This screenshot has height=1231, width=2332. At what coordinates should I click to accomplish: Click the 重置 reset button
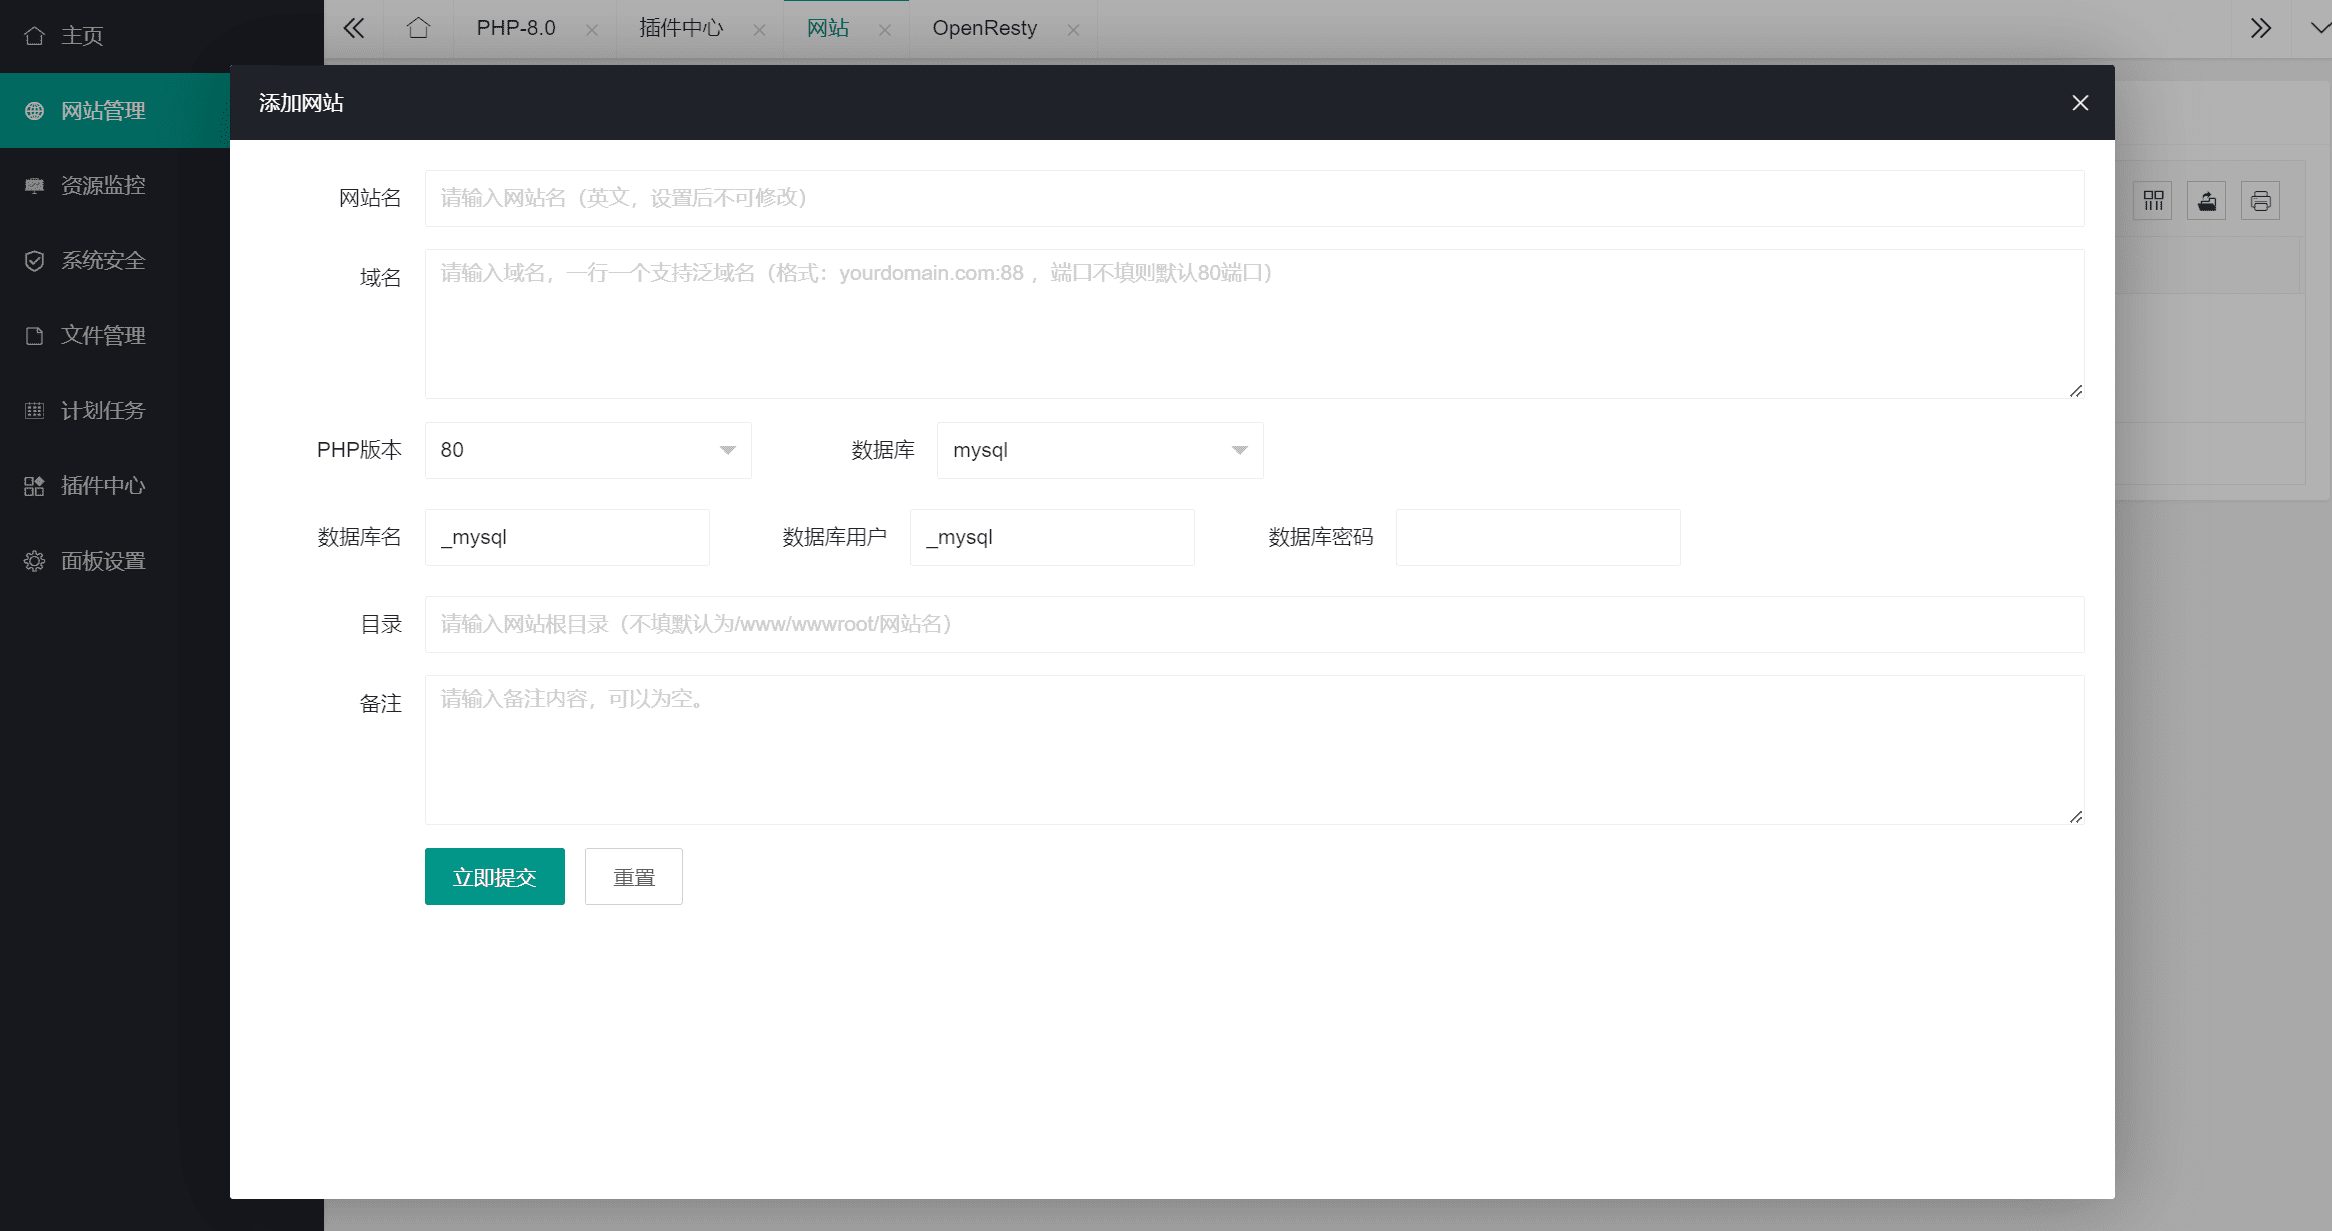(x=633, y=876)
